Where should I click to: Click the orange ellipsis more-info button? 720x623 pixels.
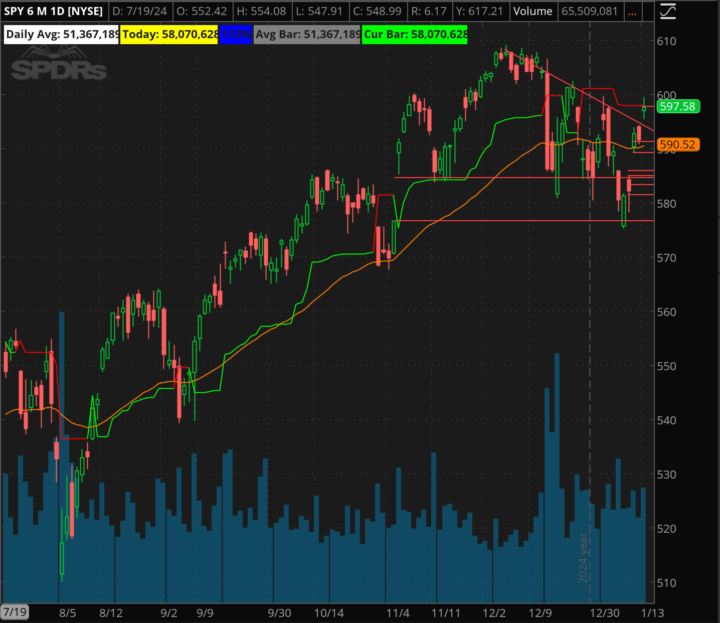click(632, 11)
